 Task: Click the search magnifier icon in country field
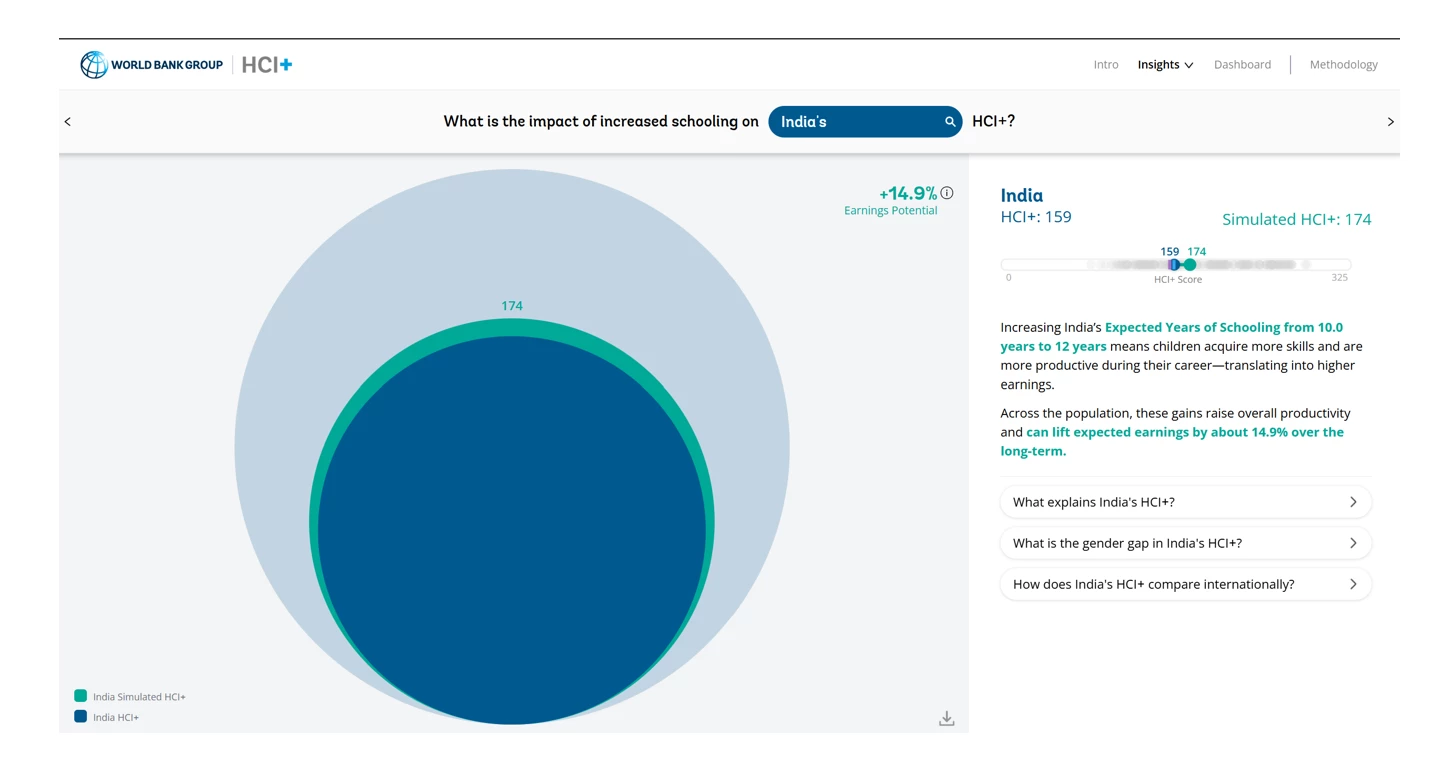click(x=950, y=122)
